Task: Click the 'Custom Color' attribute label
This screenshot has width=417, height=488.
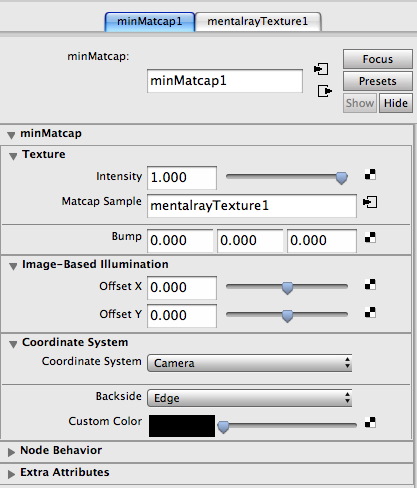Action: 105,421
